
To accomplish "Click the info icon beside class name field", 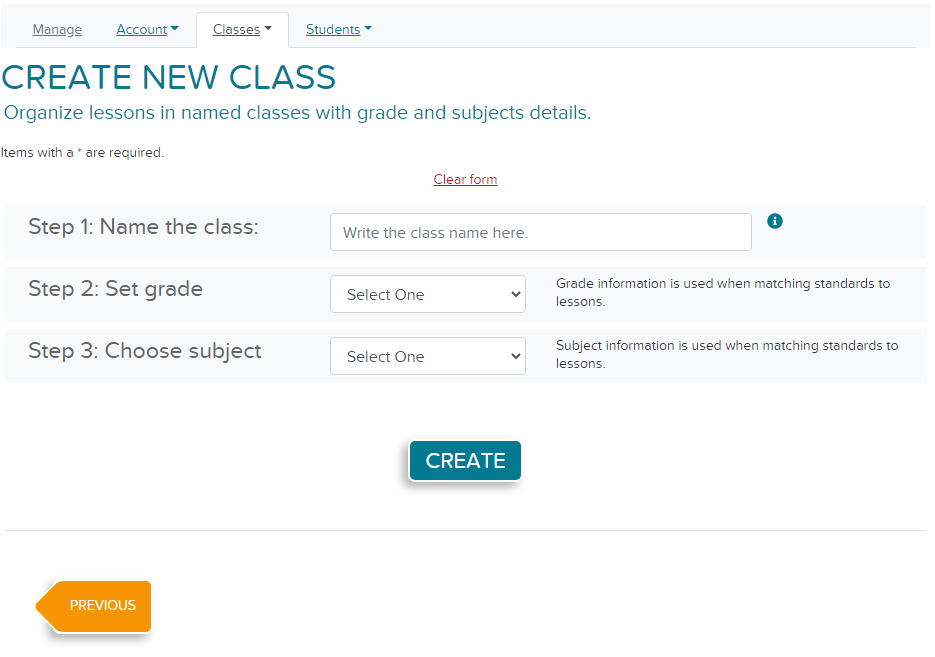I will click(x=774, y=221).
